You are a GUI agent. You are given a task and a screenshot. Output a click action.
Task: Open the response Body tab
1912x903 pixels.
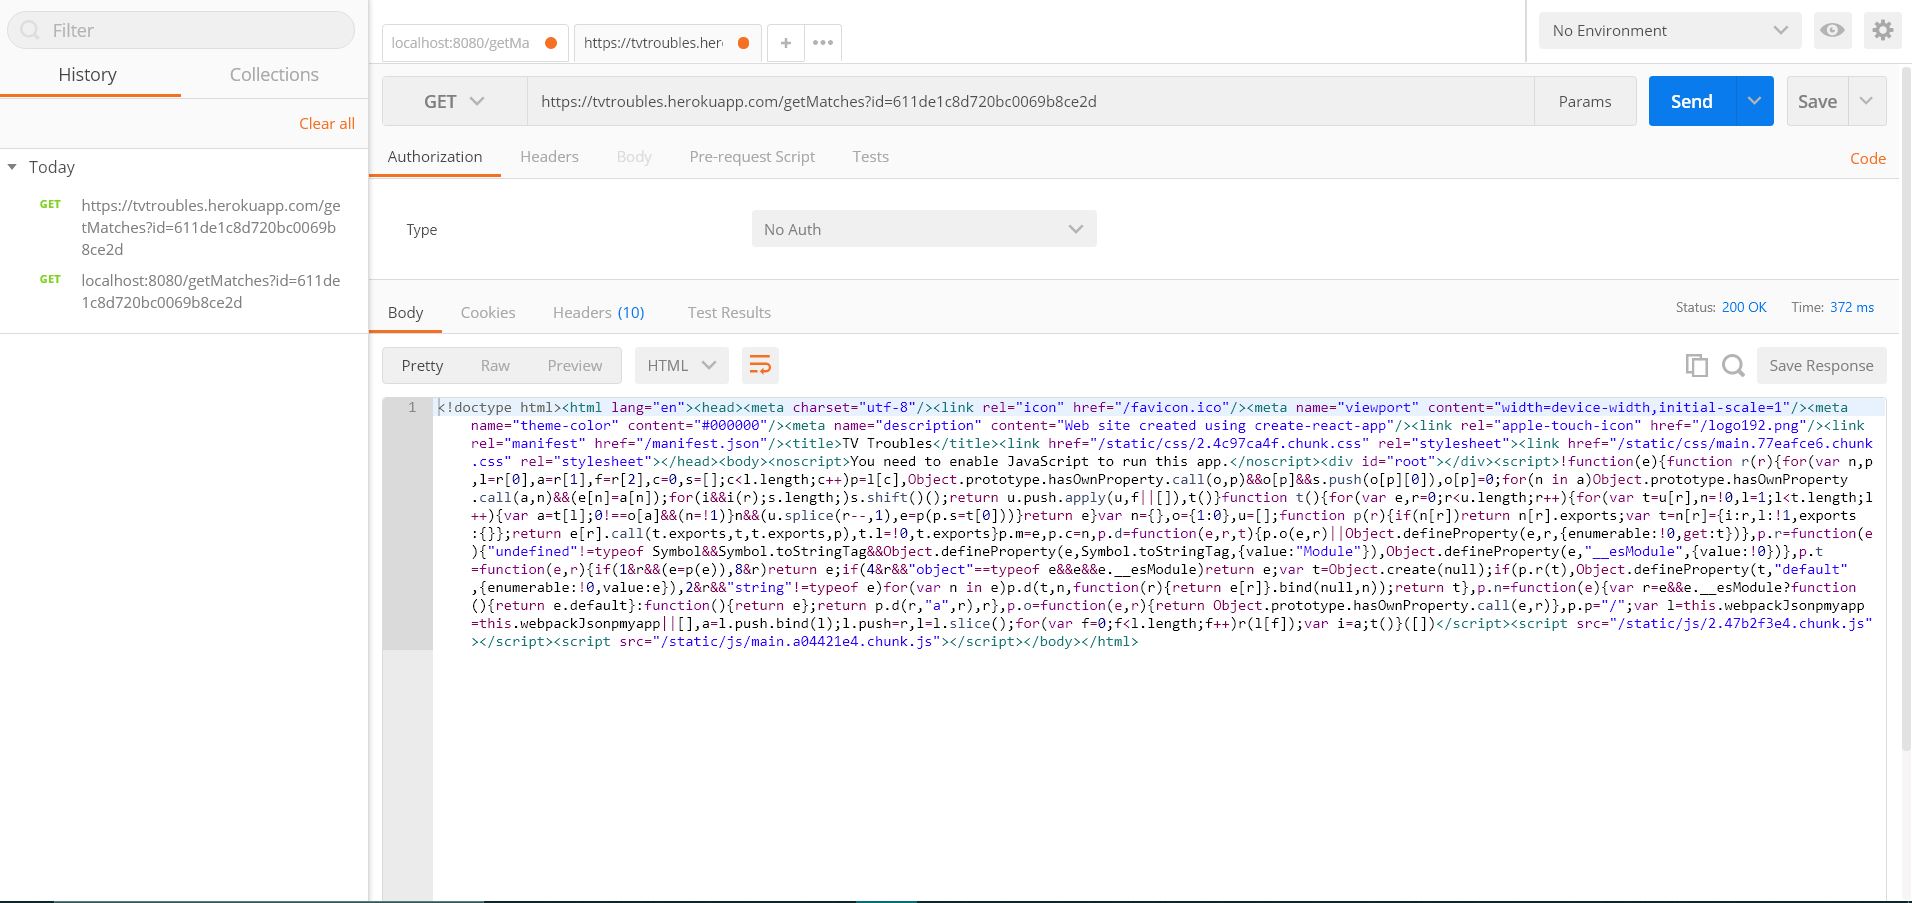click(x=405, y=312)
